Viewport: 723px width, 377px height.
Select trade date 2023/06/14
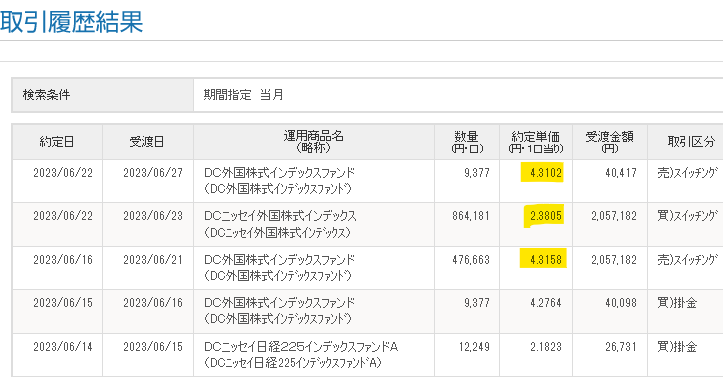[x=63, y=347]
